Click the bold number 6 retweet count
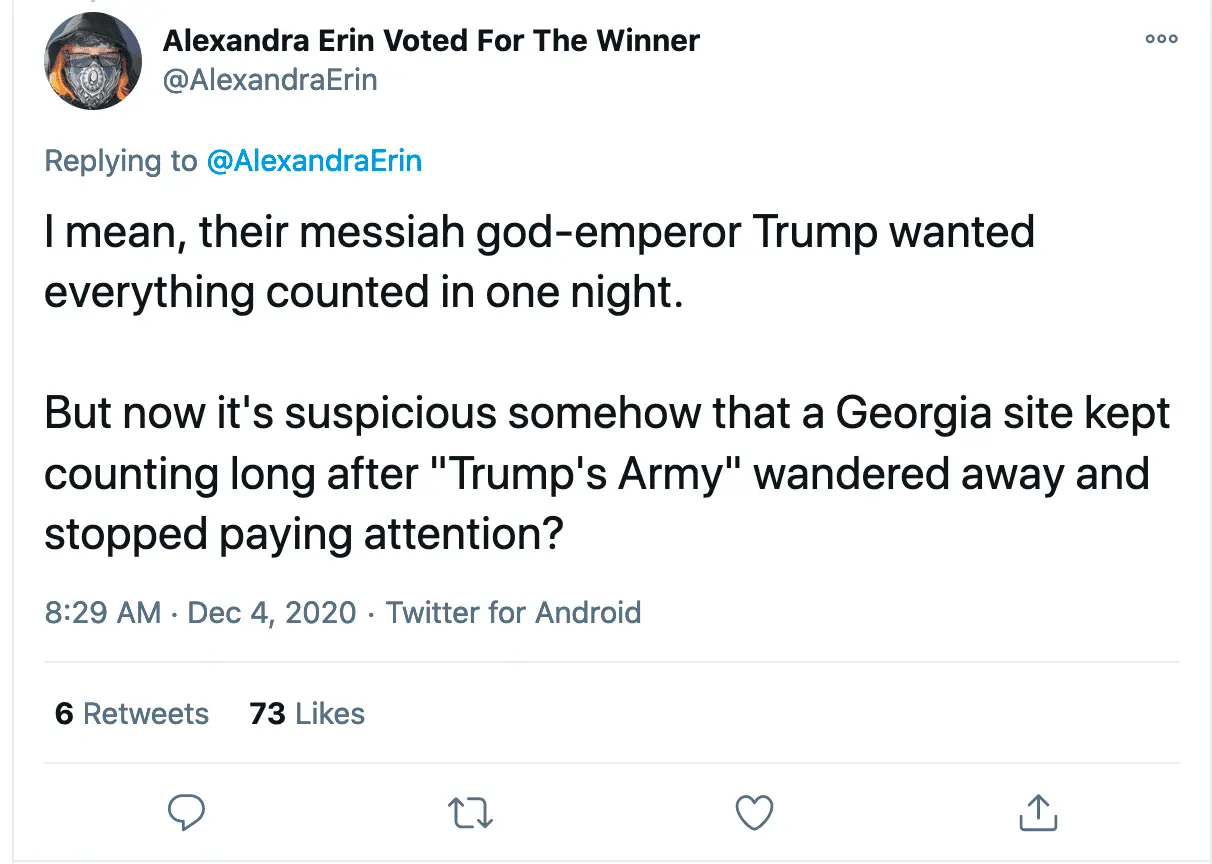This screenshot has height=864, width=1212. (x=64, y=714)
